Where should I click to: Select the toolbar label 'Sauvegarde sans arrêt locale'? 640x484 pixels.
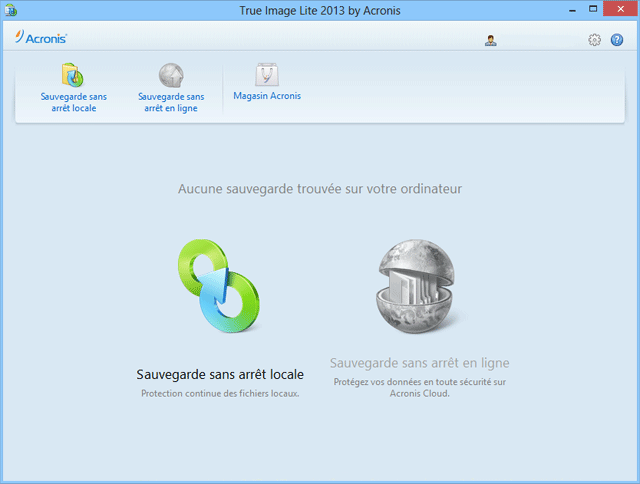73,102
